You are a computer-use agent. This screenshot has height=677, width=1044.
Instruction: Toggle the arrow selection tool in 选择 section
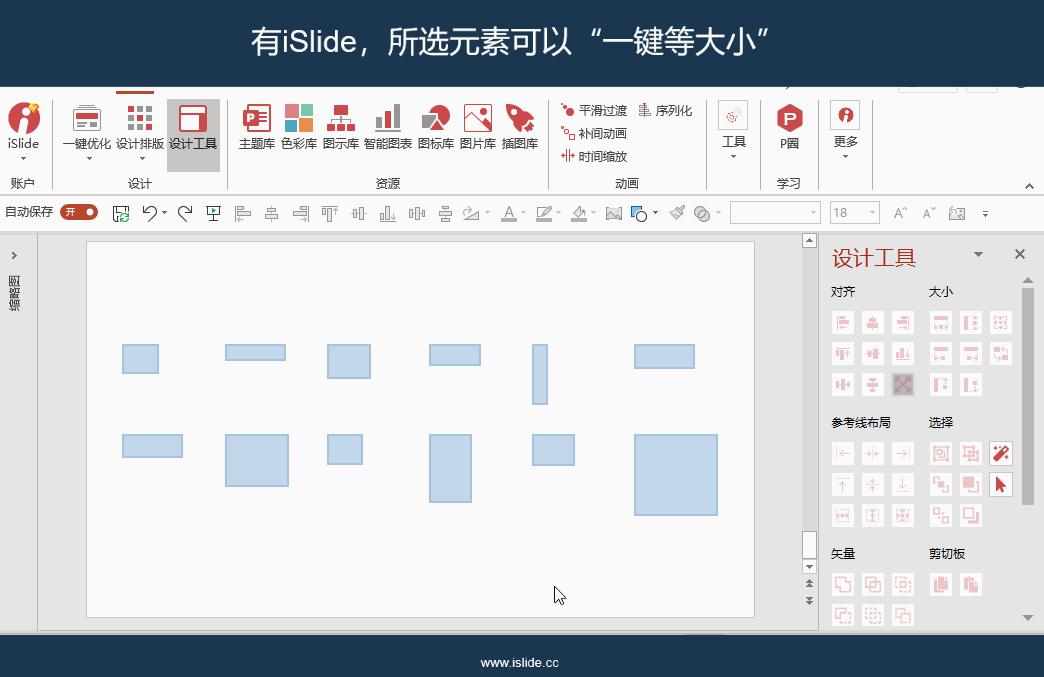(x=1000, y=485)
